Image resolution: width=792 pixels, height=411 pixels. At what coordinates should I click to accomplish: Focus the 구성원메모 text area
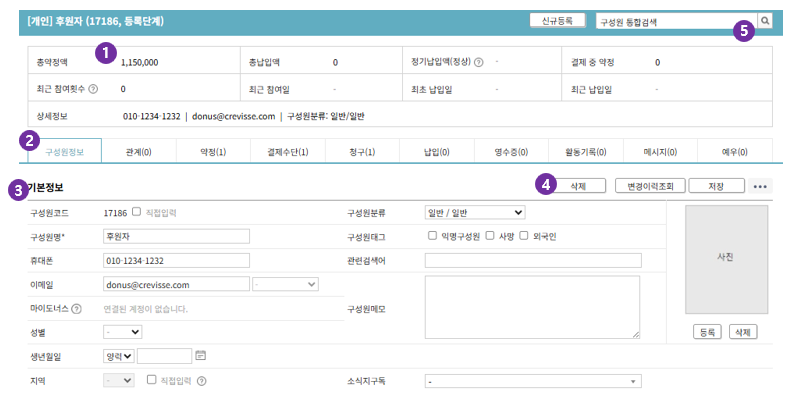coord(532,307)
